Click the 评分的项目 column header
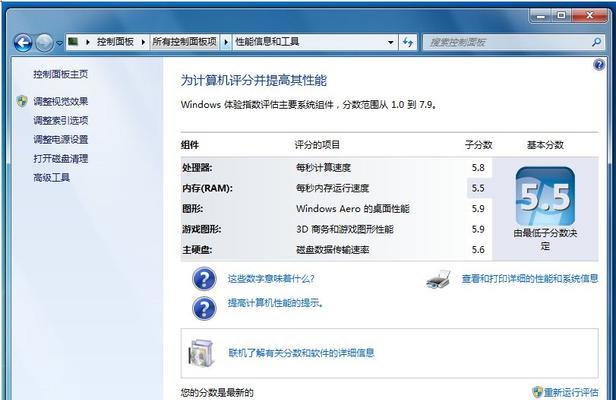616x400 pixels. pyautogui.click(x=317, y=145)
